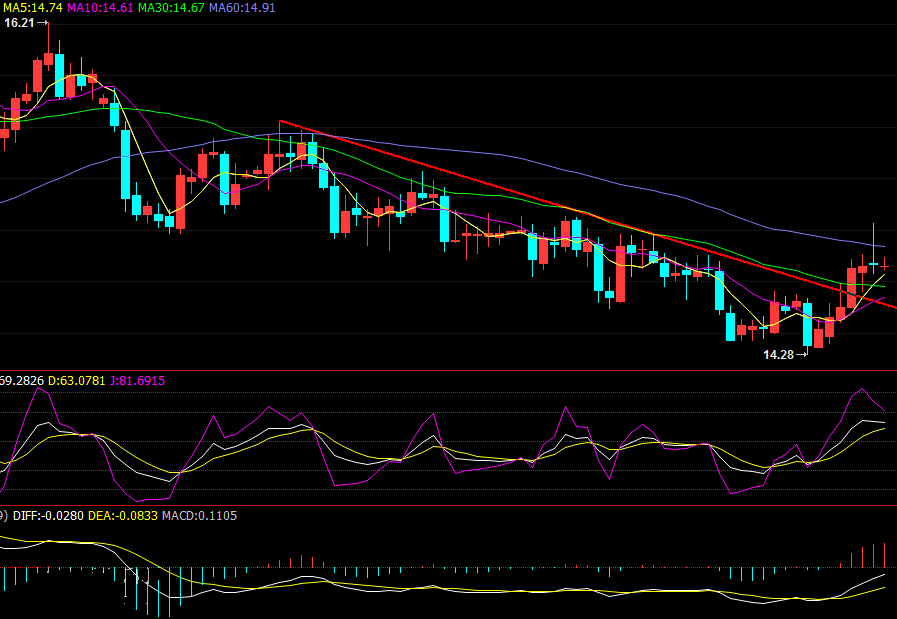The height and width of the screenshot is (619, 897).
Task: Click the candlestick at the 16.21 high
Action: coord(48,58)
